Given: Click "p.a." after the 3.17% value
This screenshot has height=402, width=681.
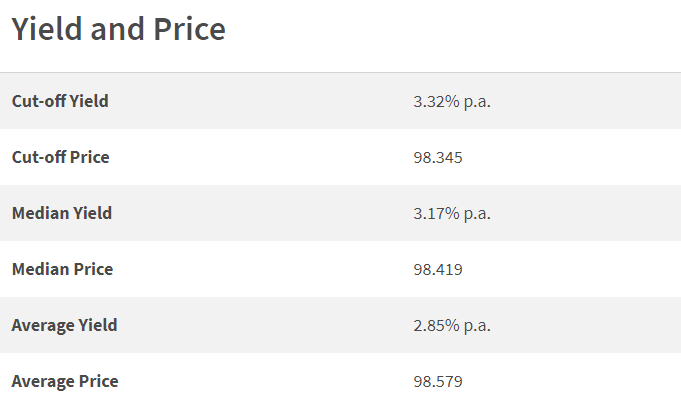Looking at the screenshot, I should click(476, 214).
